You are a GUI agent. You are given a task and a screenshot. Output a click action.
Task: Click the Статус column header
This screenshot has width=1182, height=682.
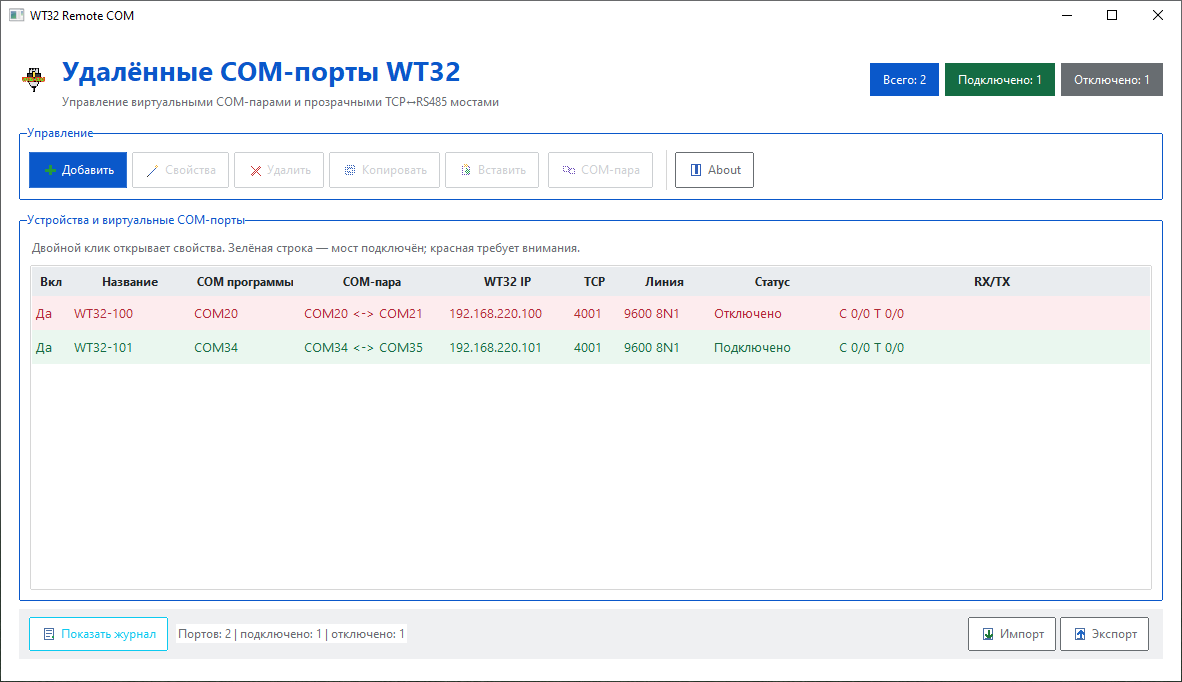click(772, 282)
